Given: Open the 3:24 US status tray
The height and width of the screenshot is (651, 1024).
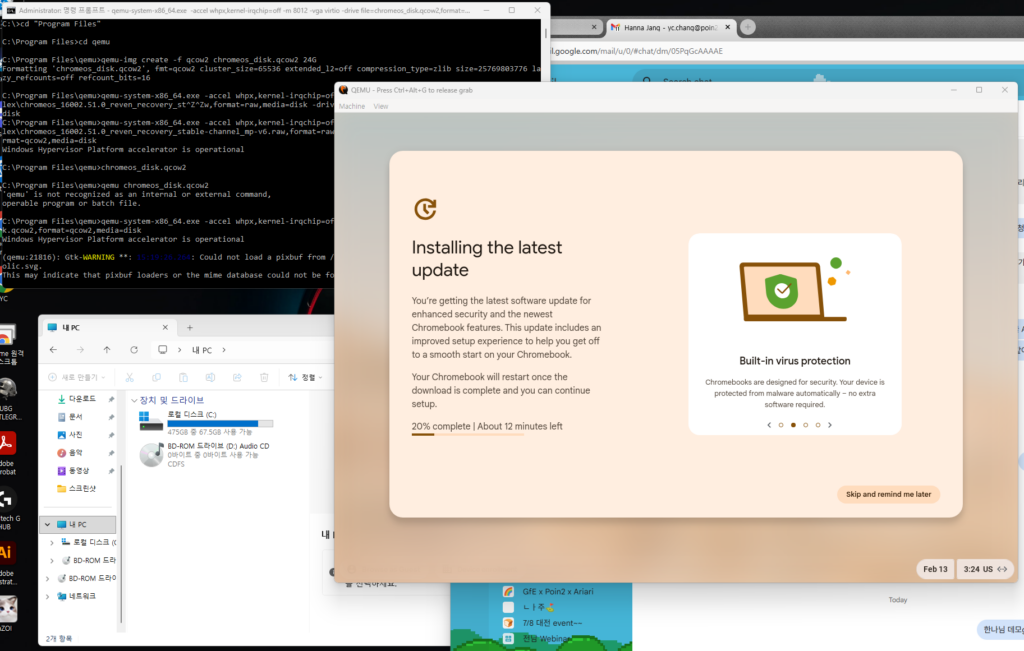Looking at the screenshot, I should [x=984, y=569].
